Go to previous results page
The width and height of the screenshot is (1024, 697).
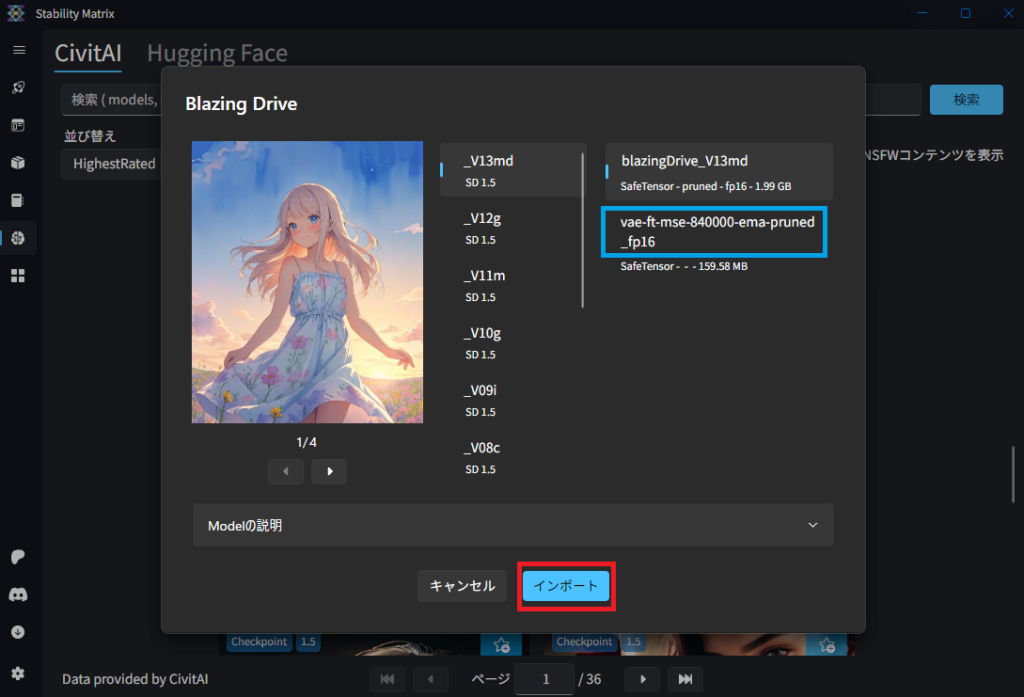coord(430,679)
